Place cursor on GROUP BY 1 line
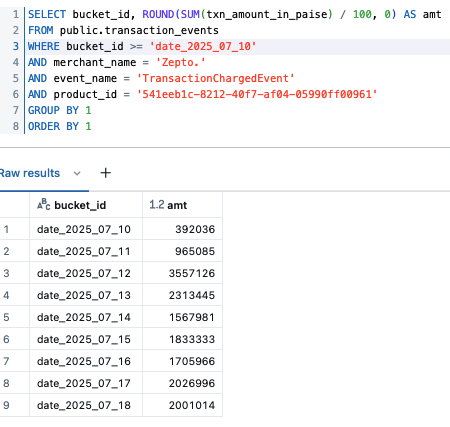Image resolution: width=450 pixels, height=427 pixels. pyautogui.click(x=60, y=110)
